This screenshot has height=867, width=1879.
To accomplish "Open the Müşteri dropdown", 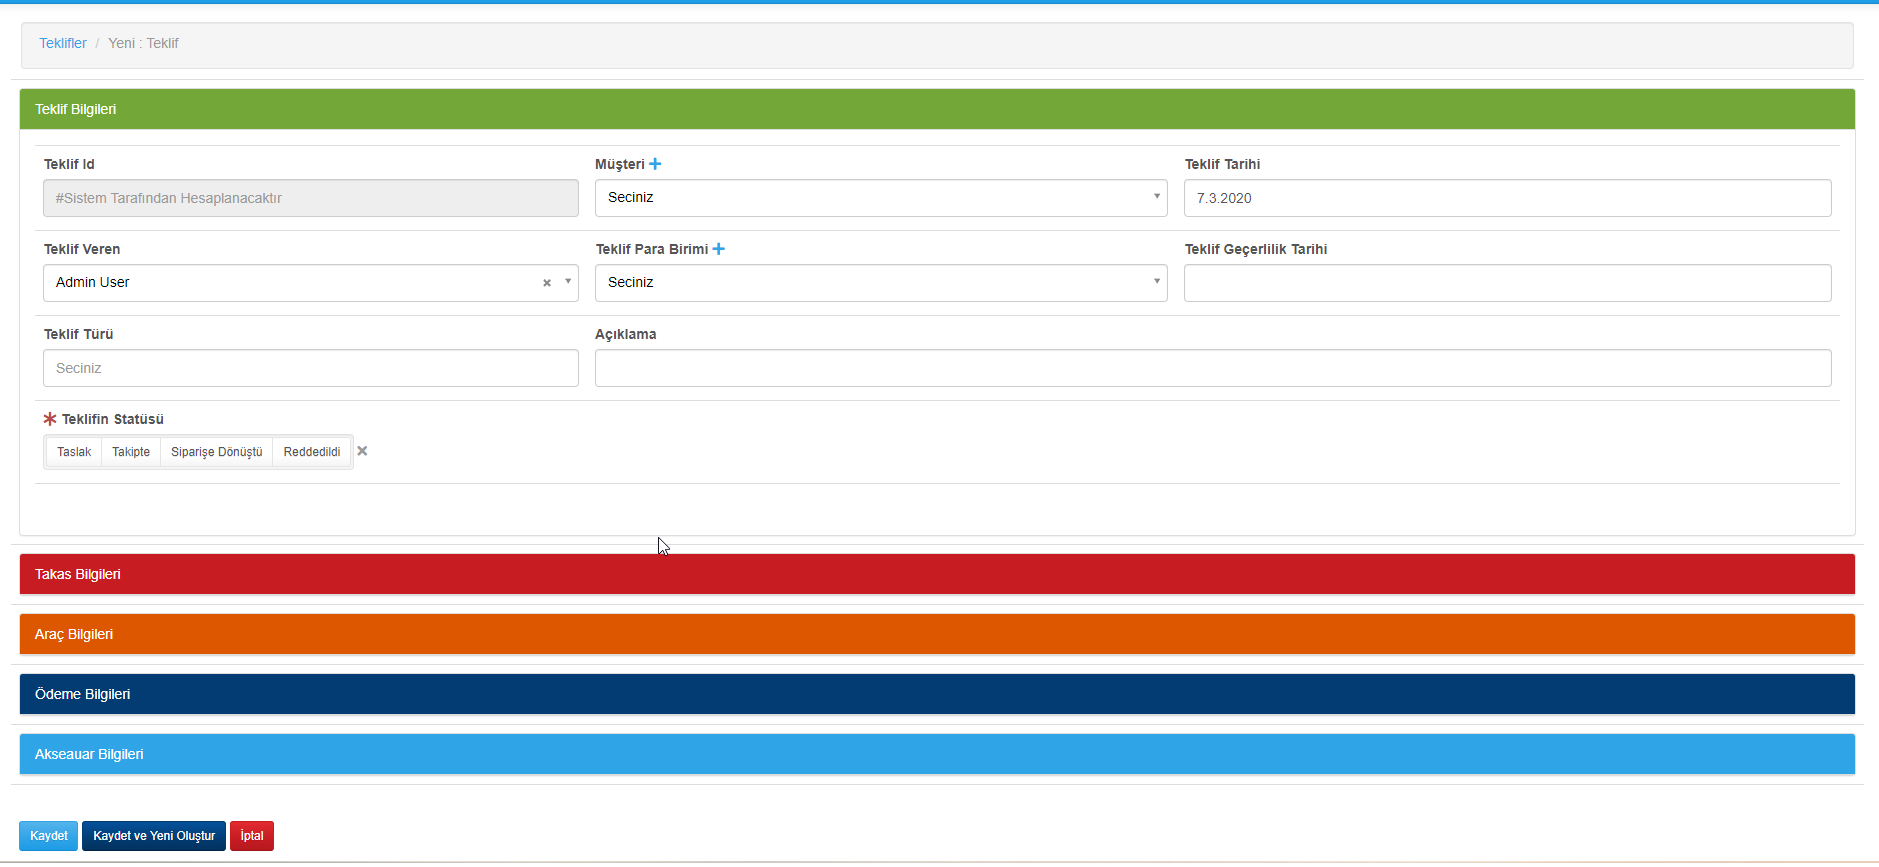I will pos(880,198).
